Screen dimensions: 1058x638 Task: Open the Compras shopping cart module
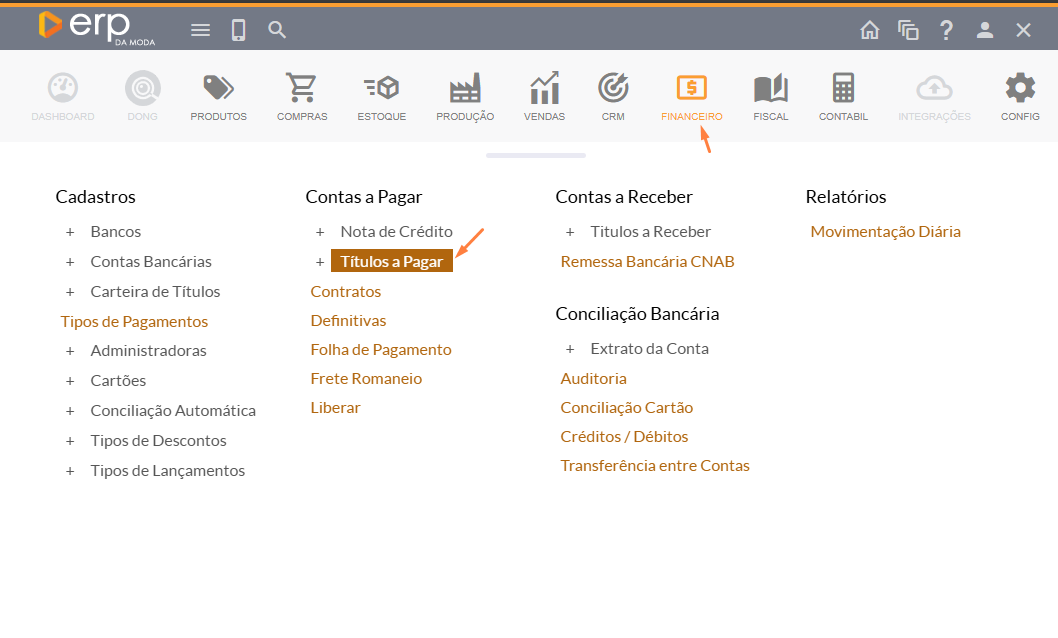point(301,90)
